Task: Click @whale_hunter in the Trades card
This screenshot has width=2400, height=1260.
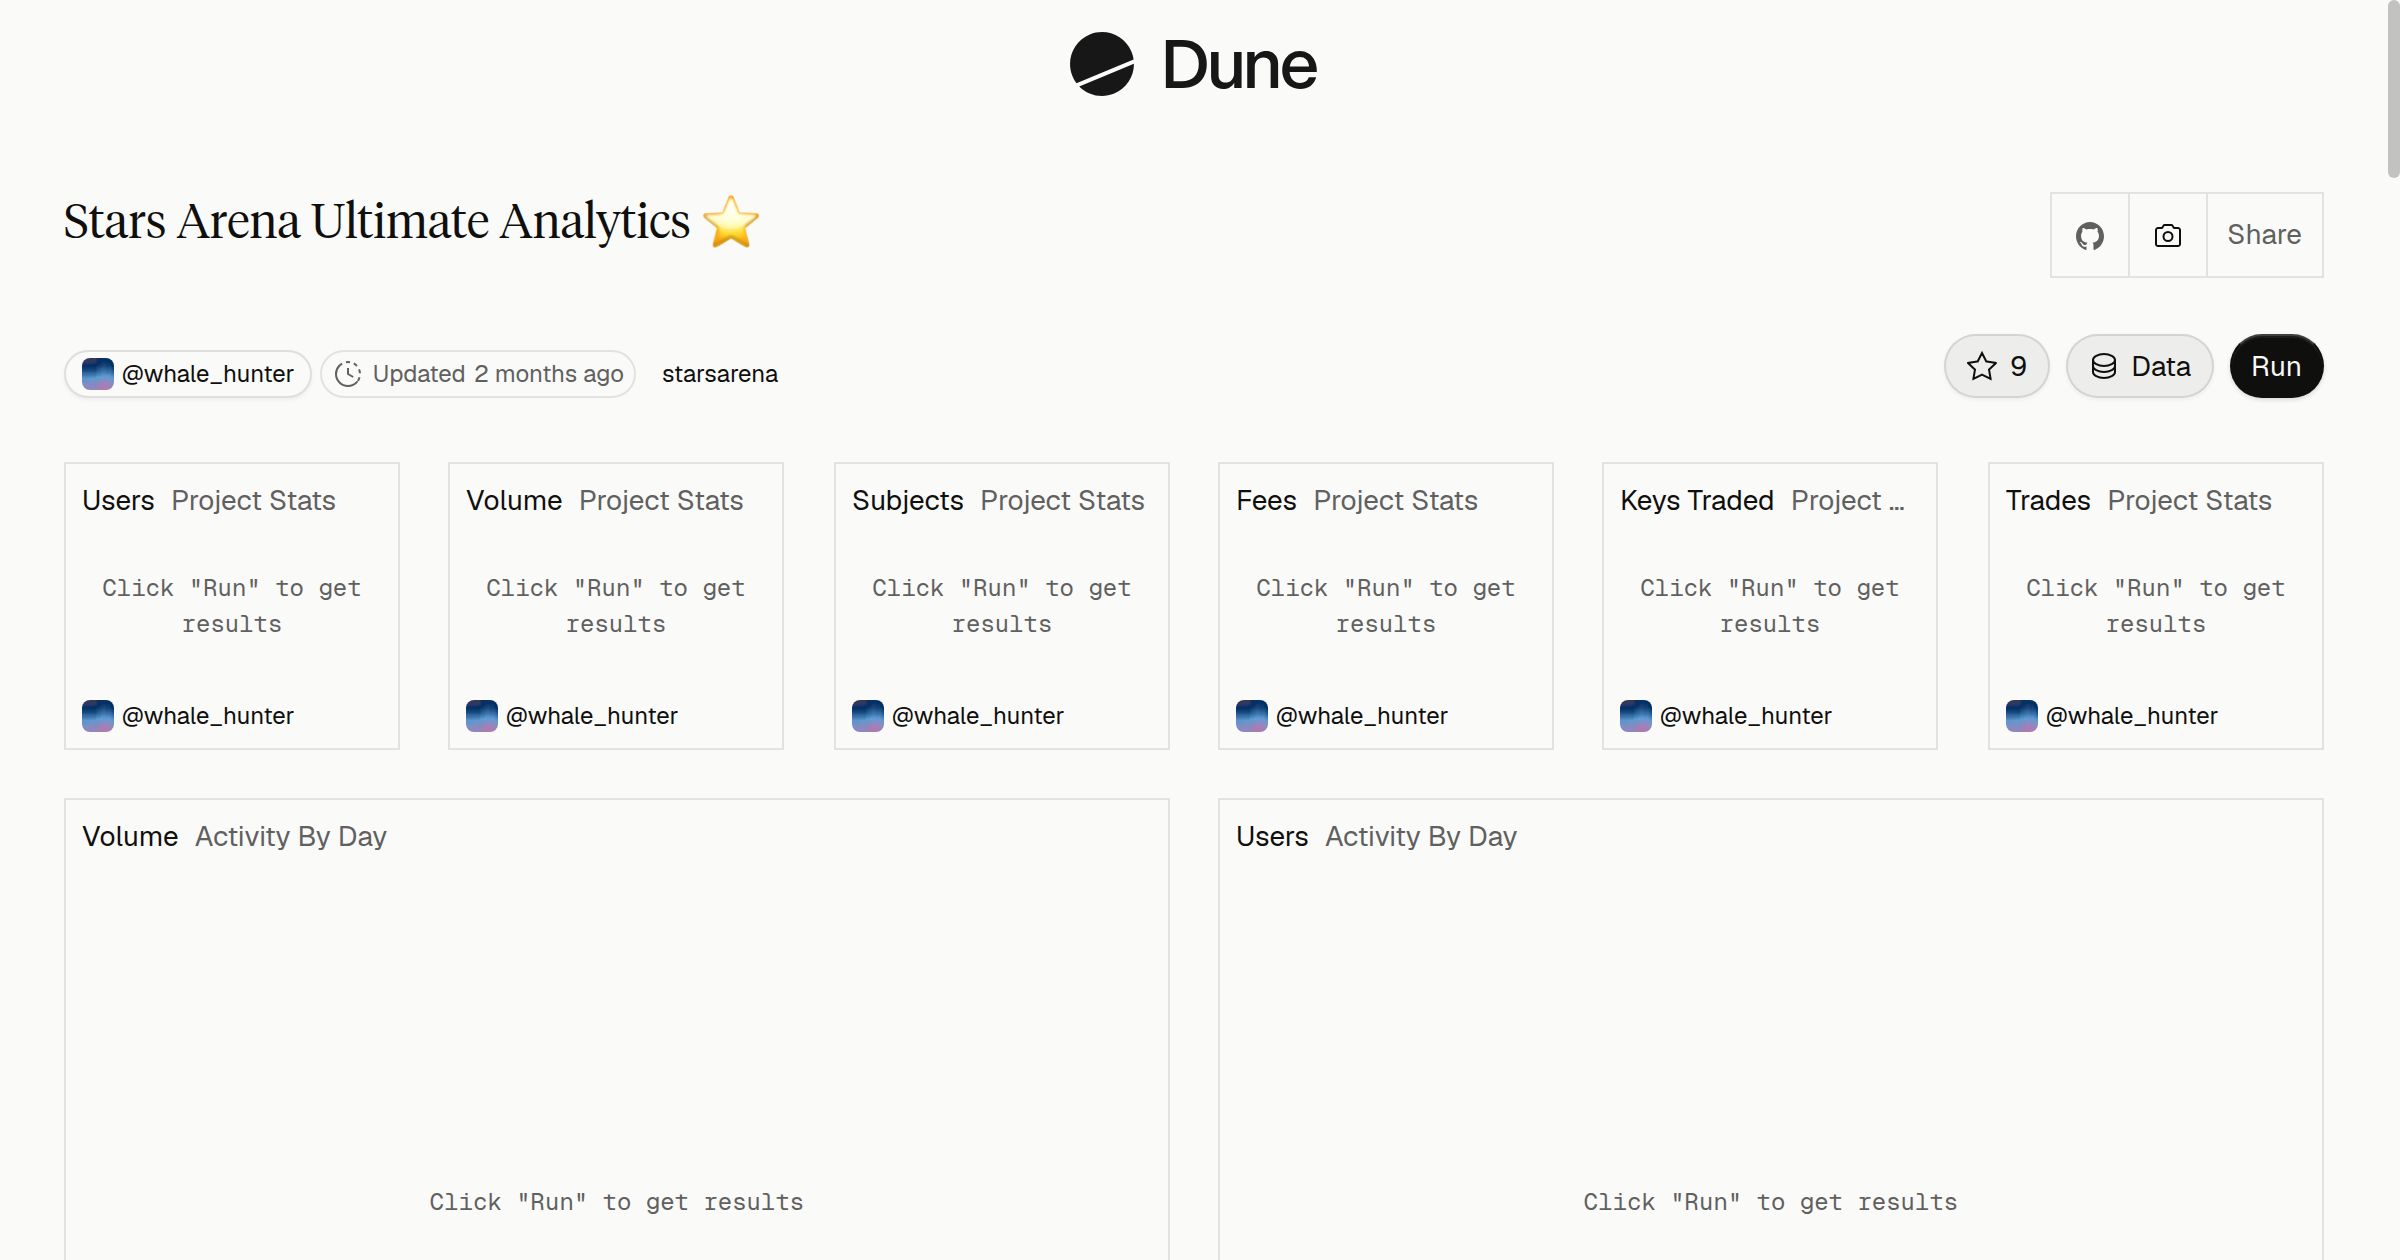Action: (x=2132, y=716)
